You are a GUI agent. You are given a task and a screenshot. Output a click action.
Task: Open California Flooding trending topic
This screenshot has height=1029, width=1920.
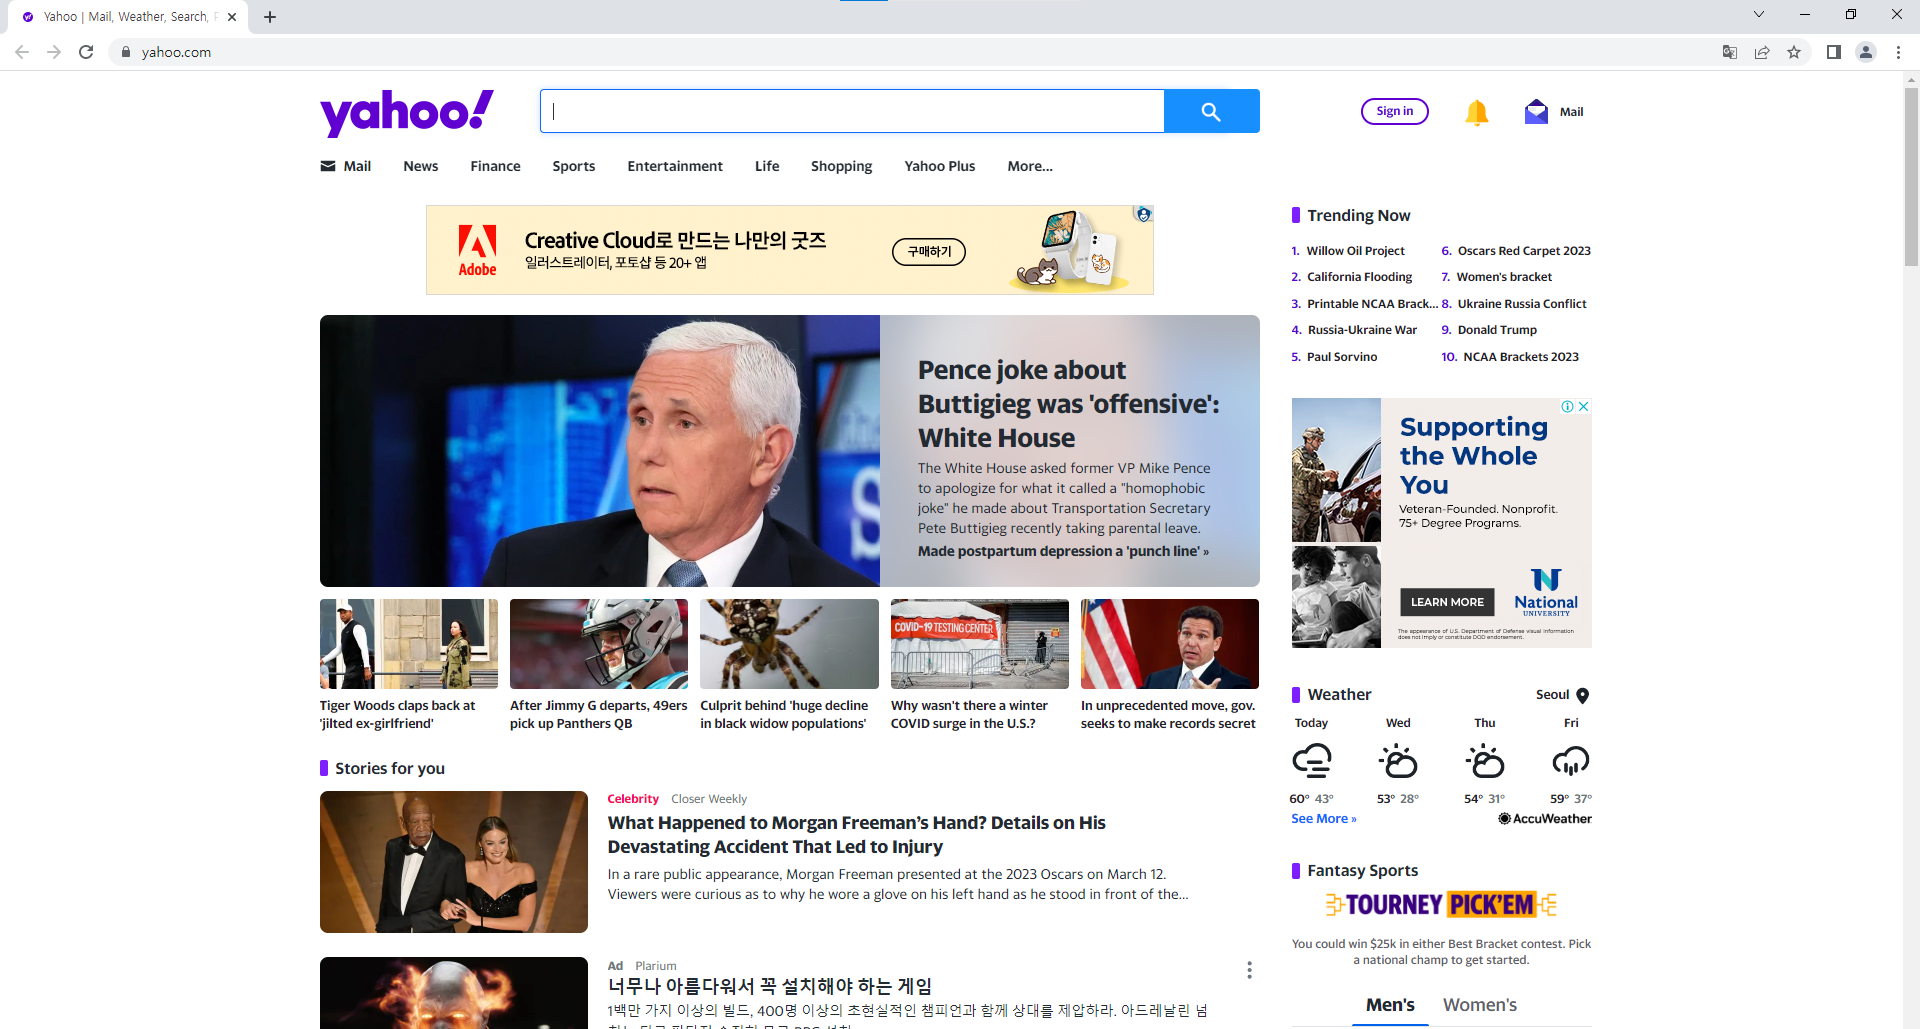(1360, 277)
